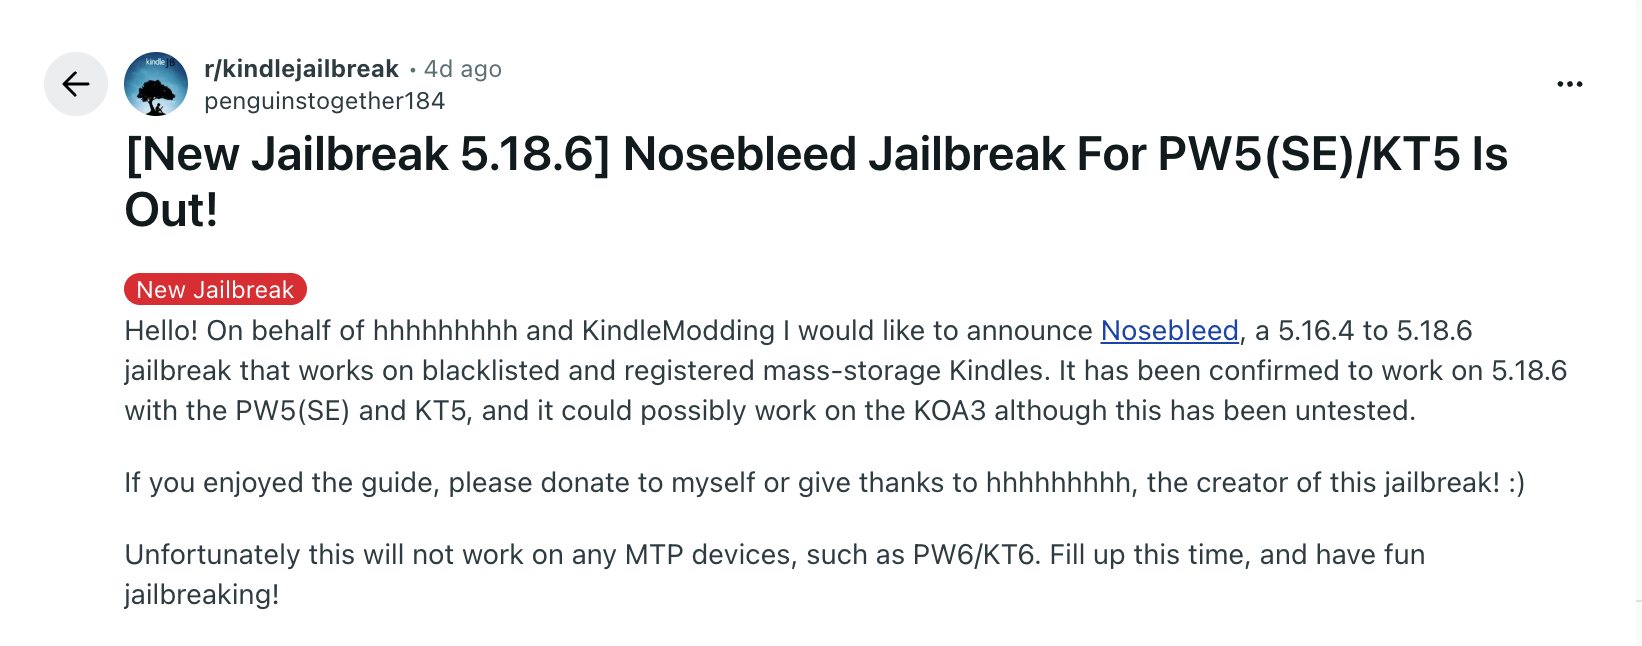Image resolution: width=1642 pixels, height=646 pixels.
Task: Click "Hello!" at the start of the post
Action: [x=161, y=331]
